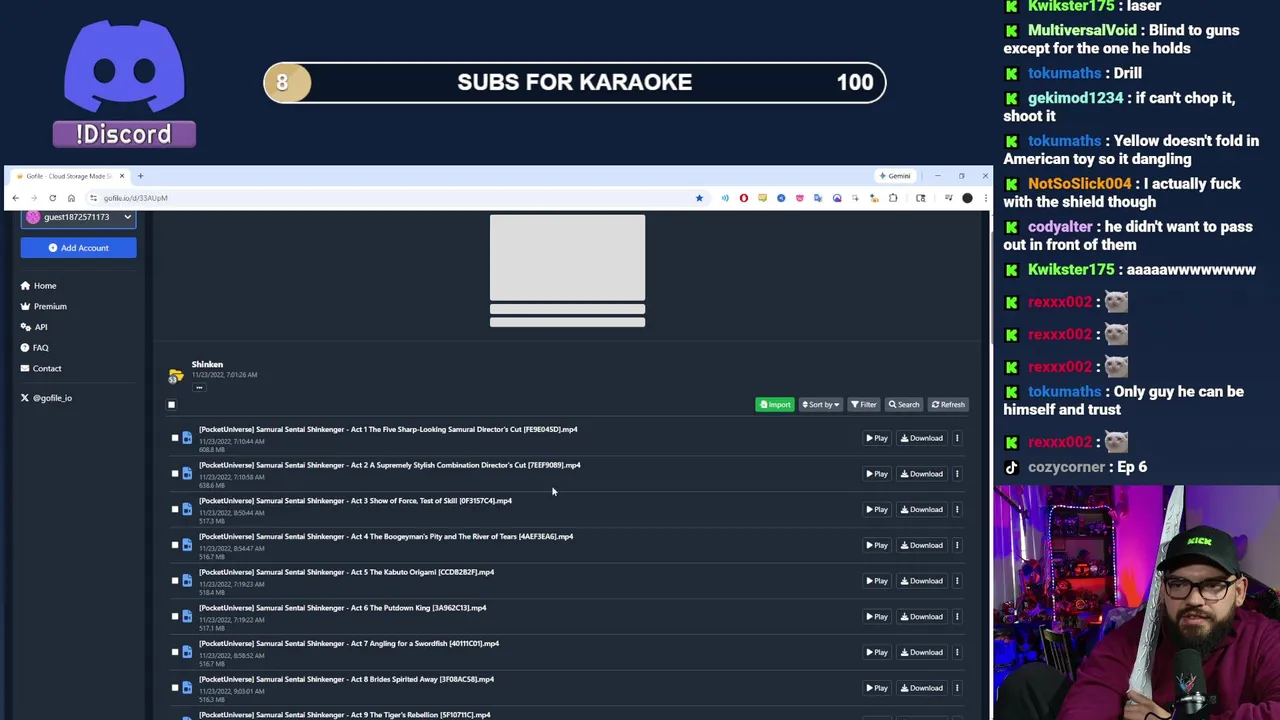Toggle the select-all files checkbox
This screenshot has height=720, width=1280.
tap(171, 405)
